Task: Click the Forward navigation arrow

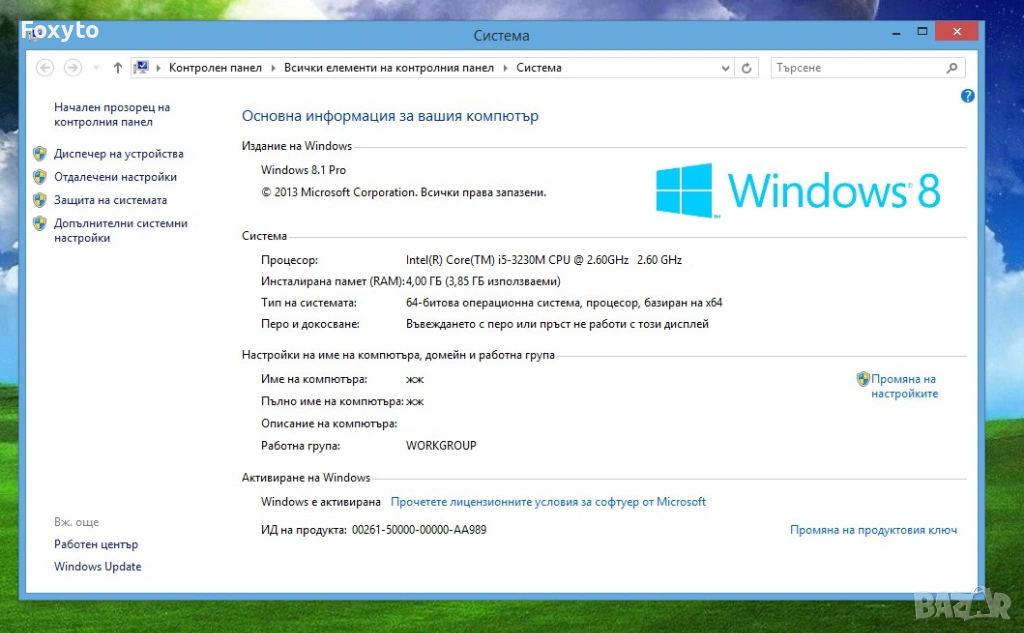Action: coord(72,68)
